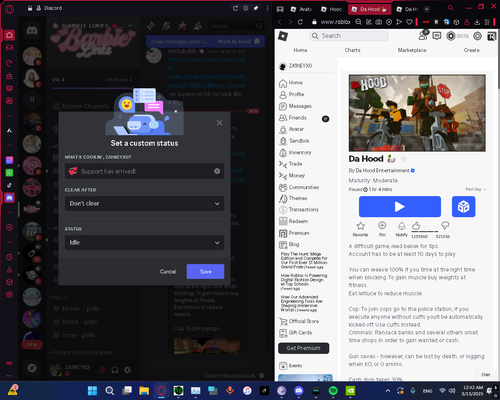The width and height of the screenshot is (500, 400).
Task: Favorite the Da Hood game
Action: tap(360, 229)
